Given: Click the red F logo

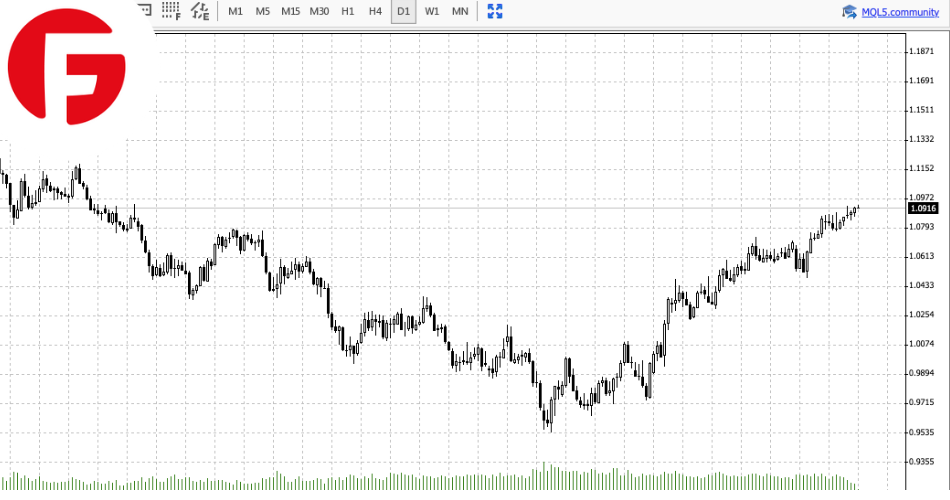Looking at the screenshot, I should tap(67, 70).
